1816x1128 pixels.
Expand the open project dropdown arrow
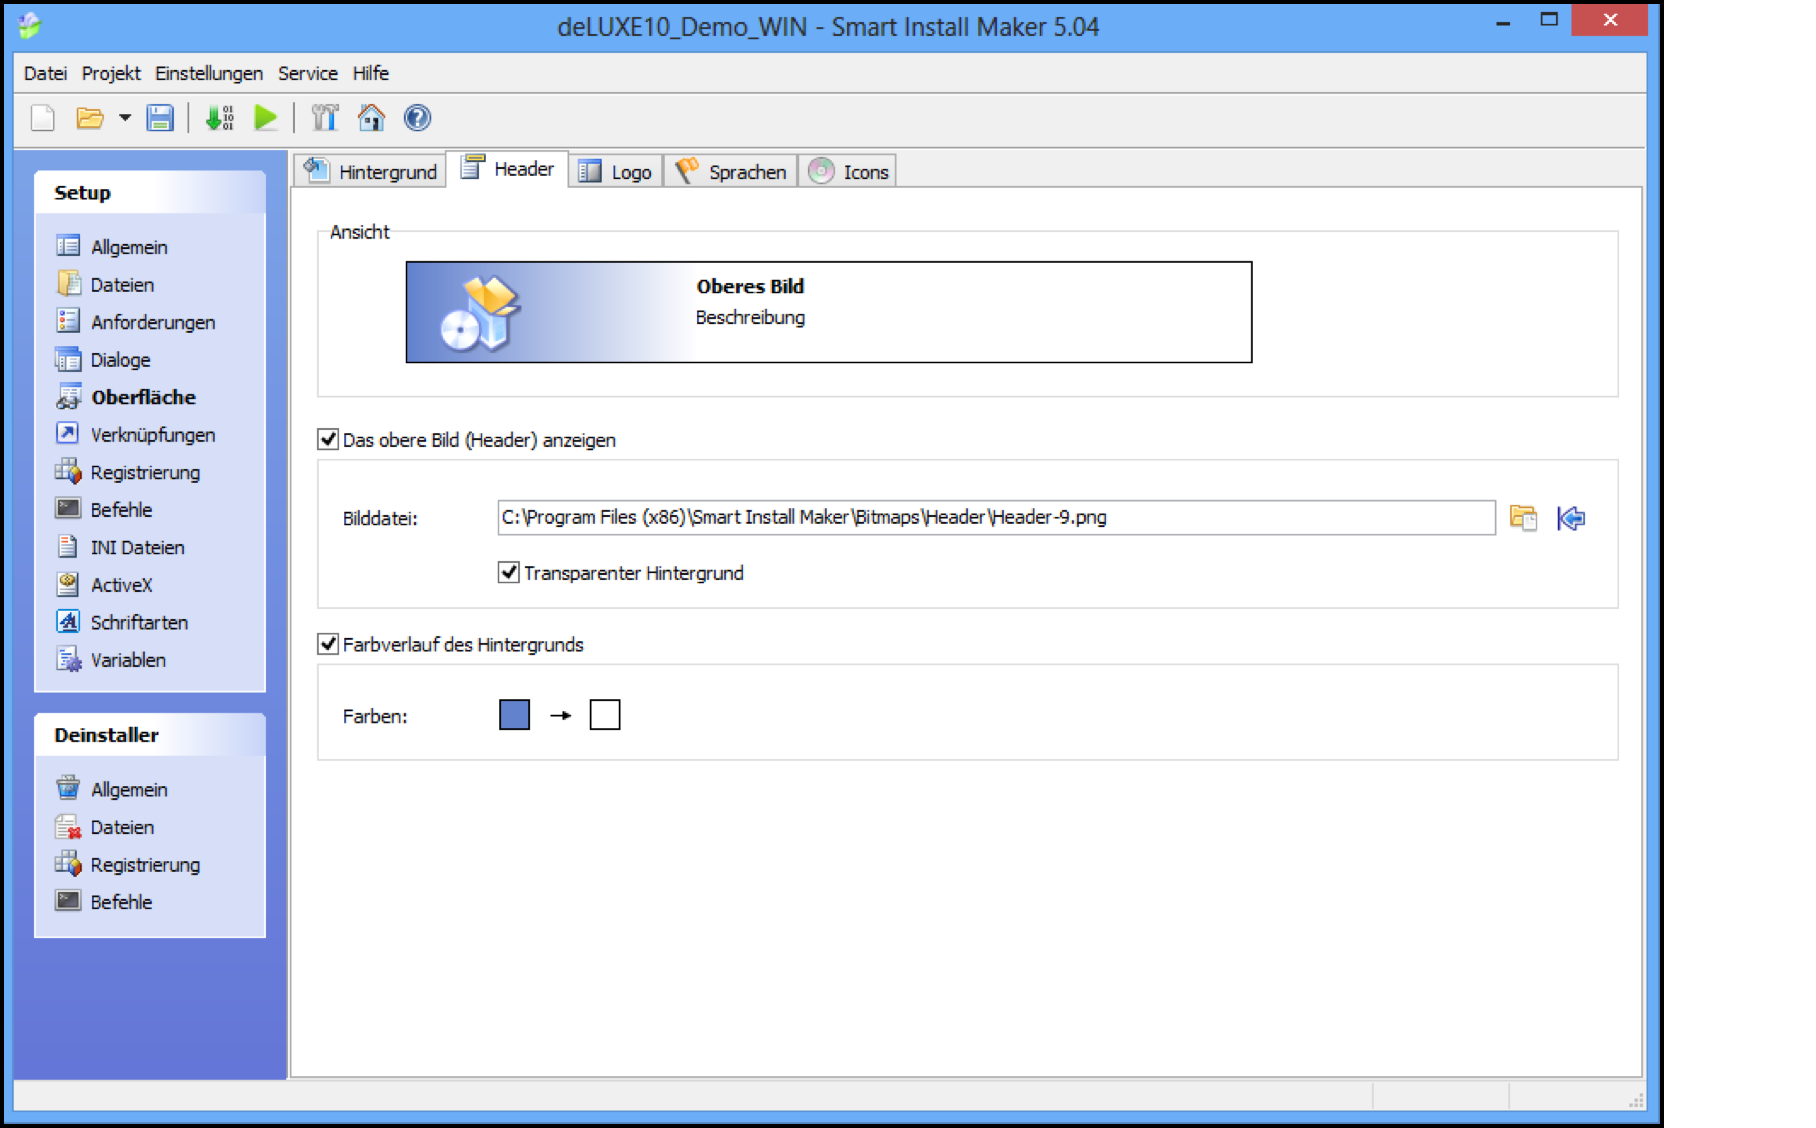pos(125,118)
